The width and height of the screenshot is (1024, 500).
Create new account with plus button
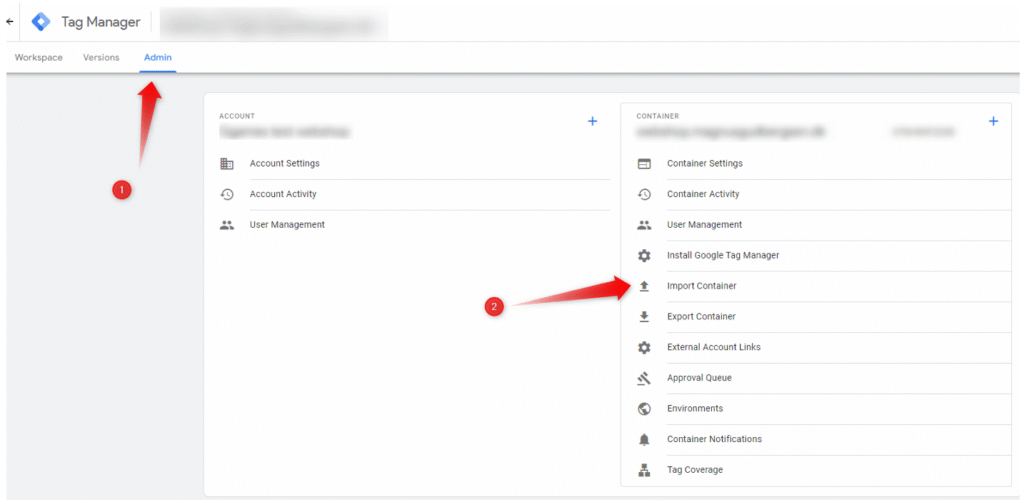tap(592, 121)
